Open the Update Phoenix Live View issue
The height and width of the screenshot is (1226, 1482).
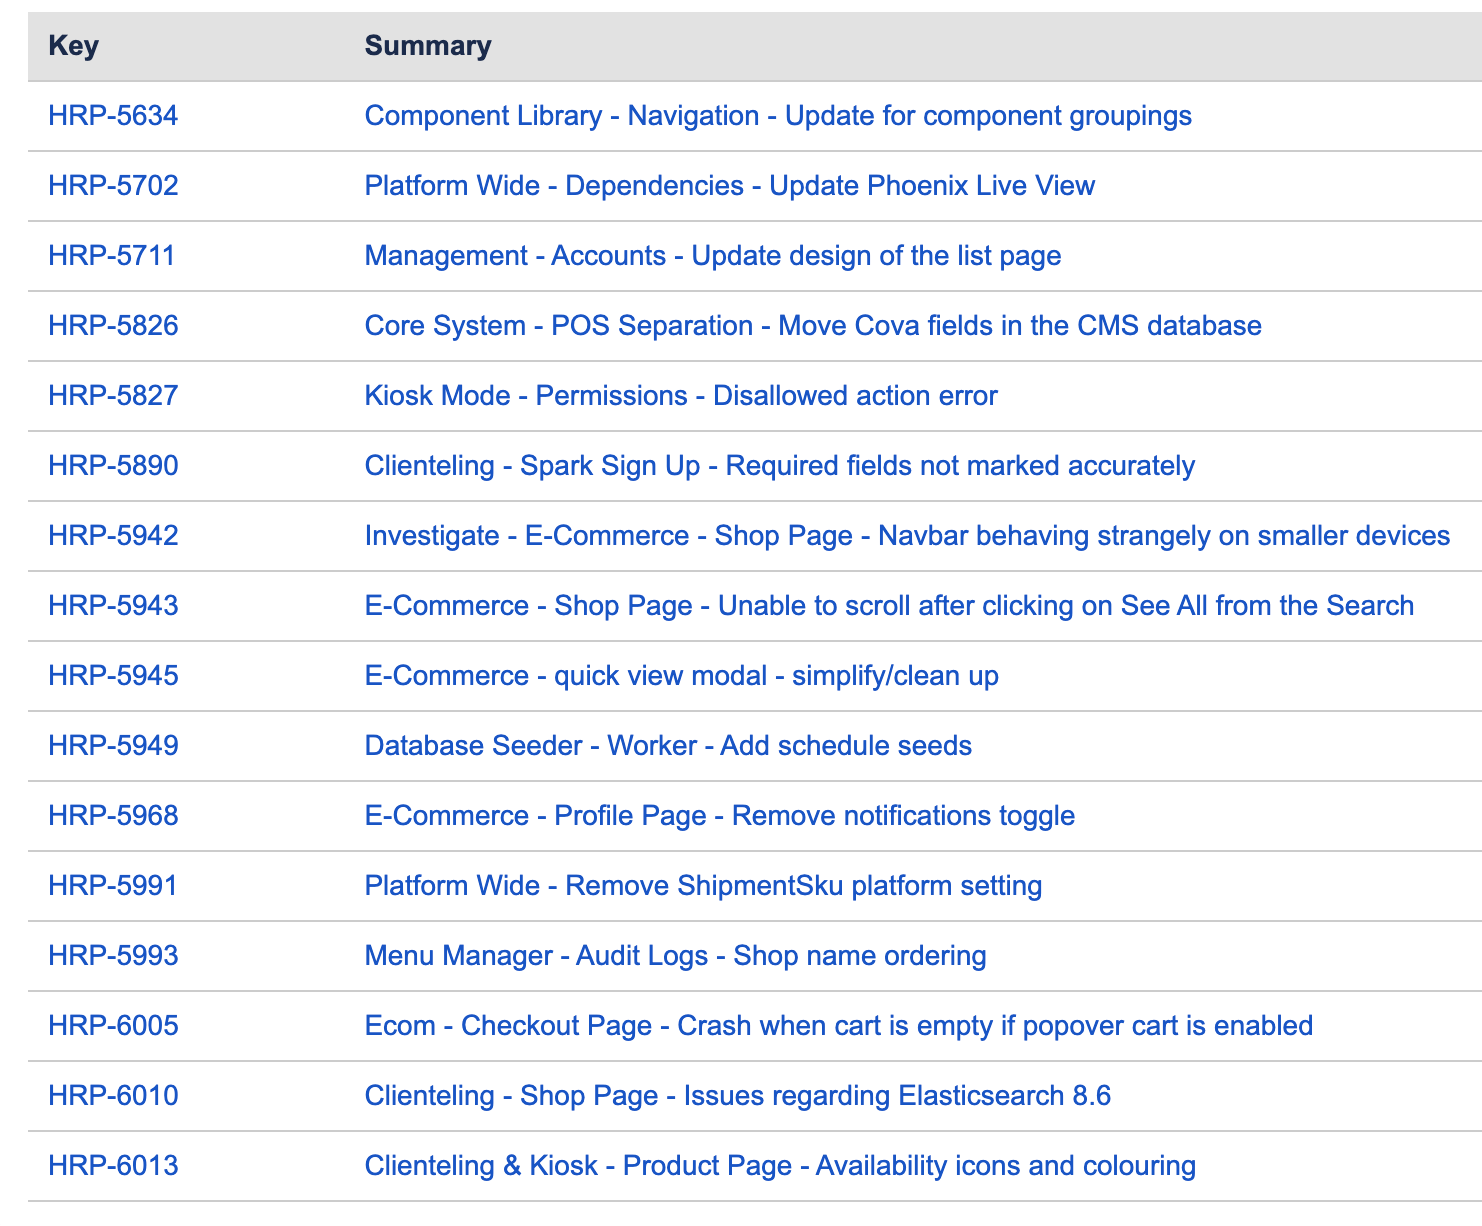tap(729, 186)
